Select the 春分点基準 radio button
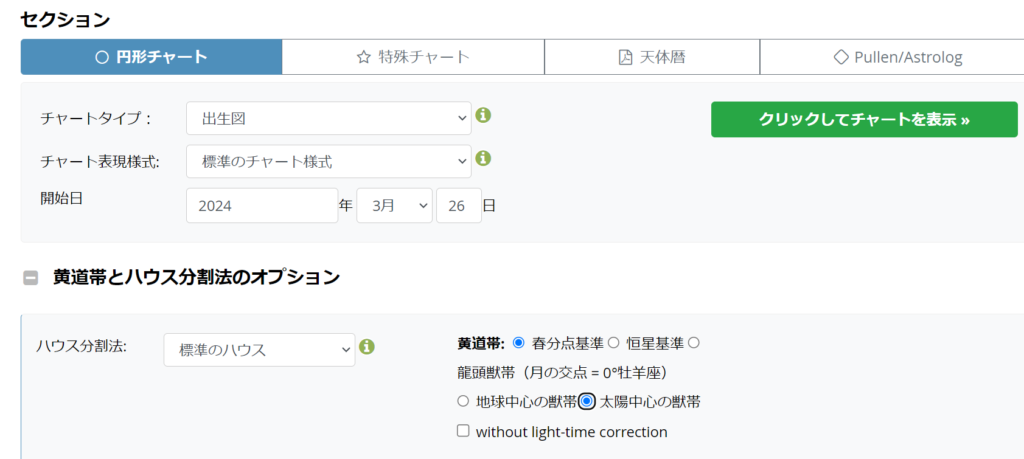This screenshot has width=1024, height=459. click(518, 343)
